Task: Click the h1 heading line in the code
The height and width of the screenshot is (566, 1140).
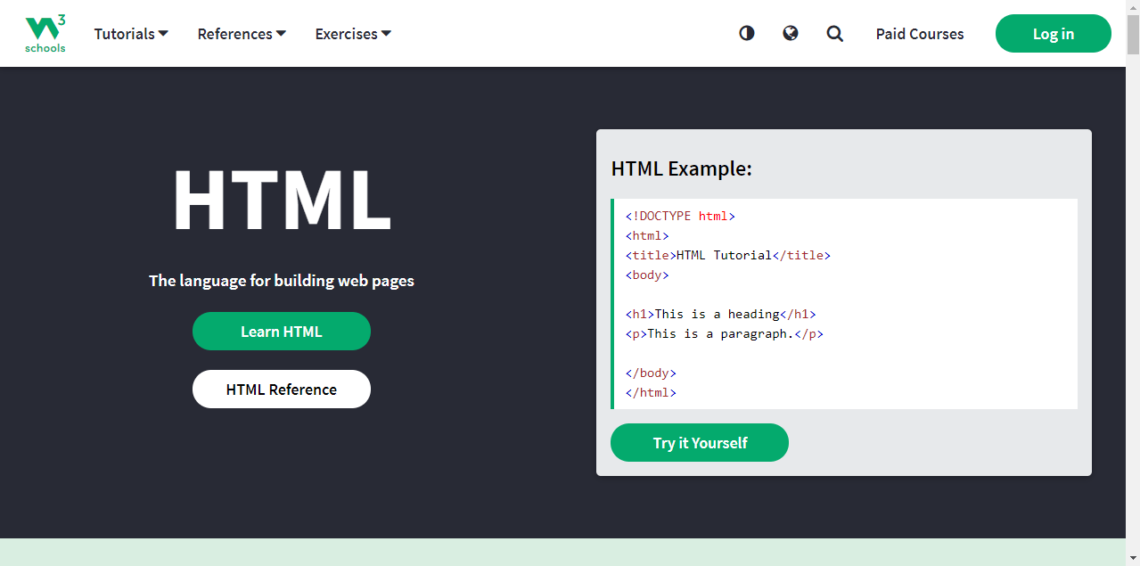Action: tap(720, 314)
